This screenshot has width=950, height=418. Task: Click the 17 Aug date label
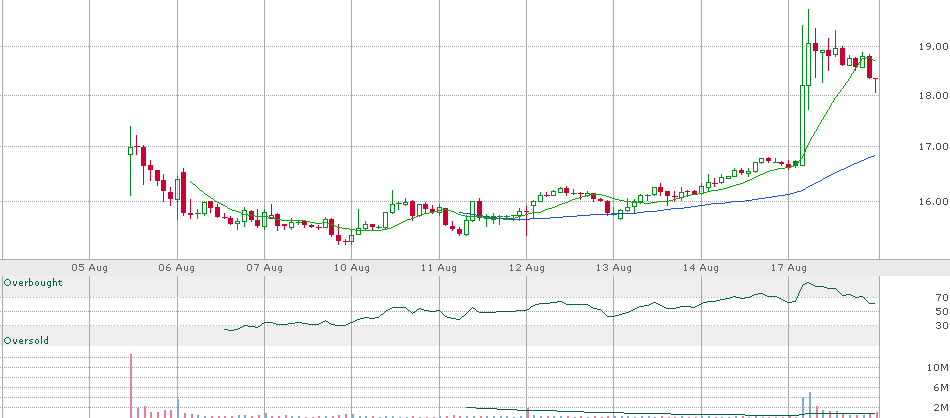click(x=788, y=267)
